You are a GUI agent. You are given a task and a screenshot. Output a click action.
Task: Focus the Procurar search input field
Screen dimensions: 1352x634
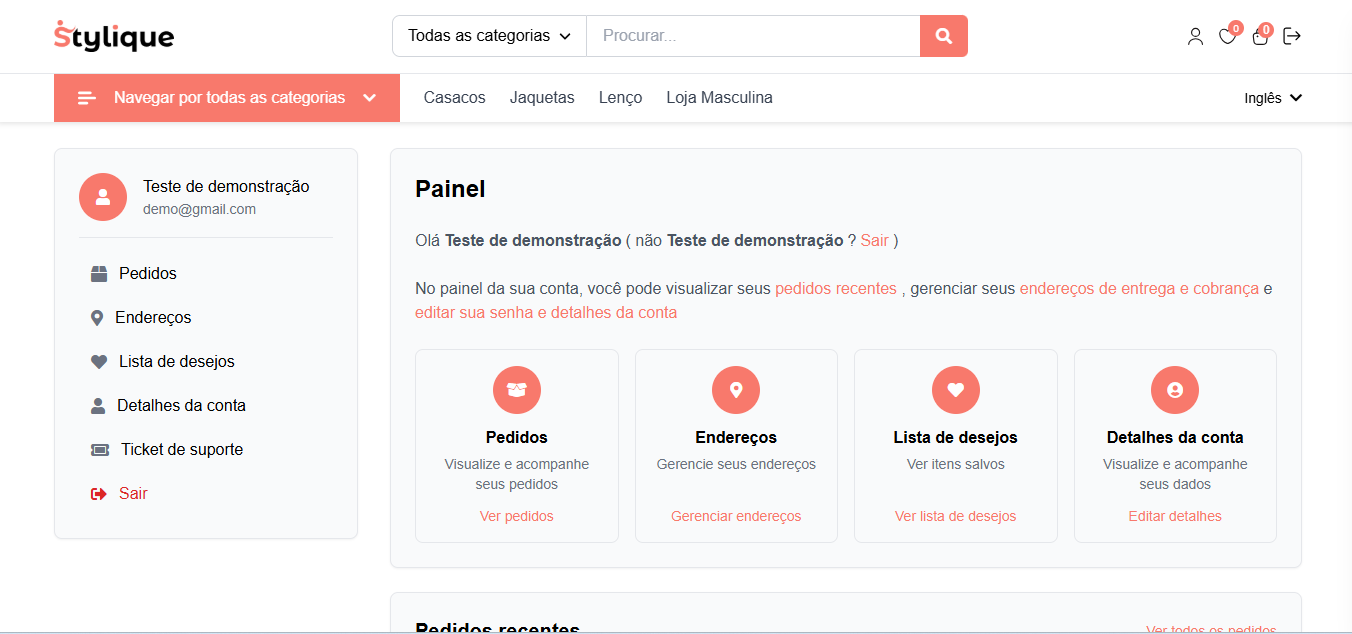click(752, 36)
